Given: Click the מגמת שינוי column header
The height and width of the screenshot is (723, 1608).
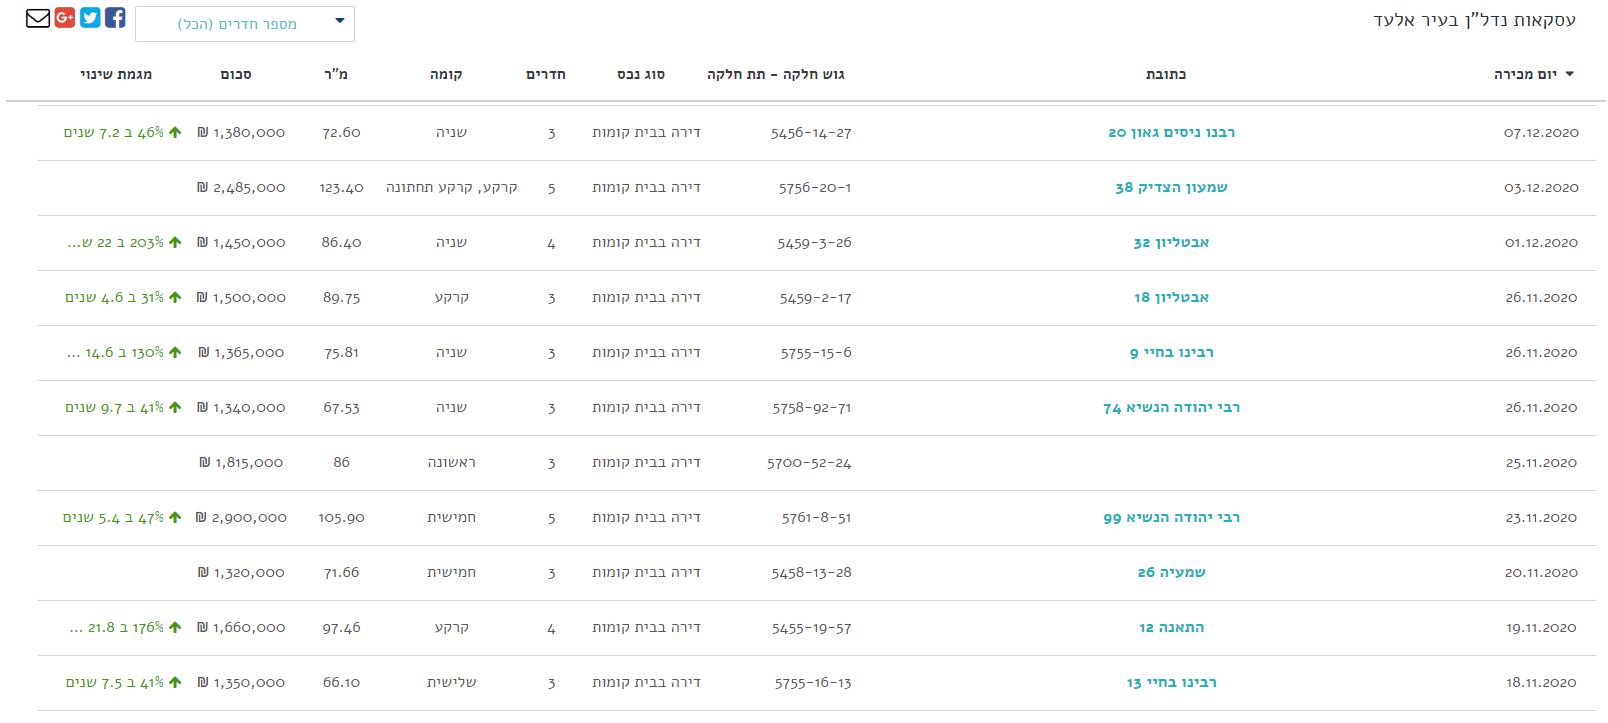Looking at the screenshot, I should click(x=116, y=74).
